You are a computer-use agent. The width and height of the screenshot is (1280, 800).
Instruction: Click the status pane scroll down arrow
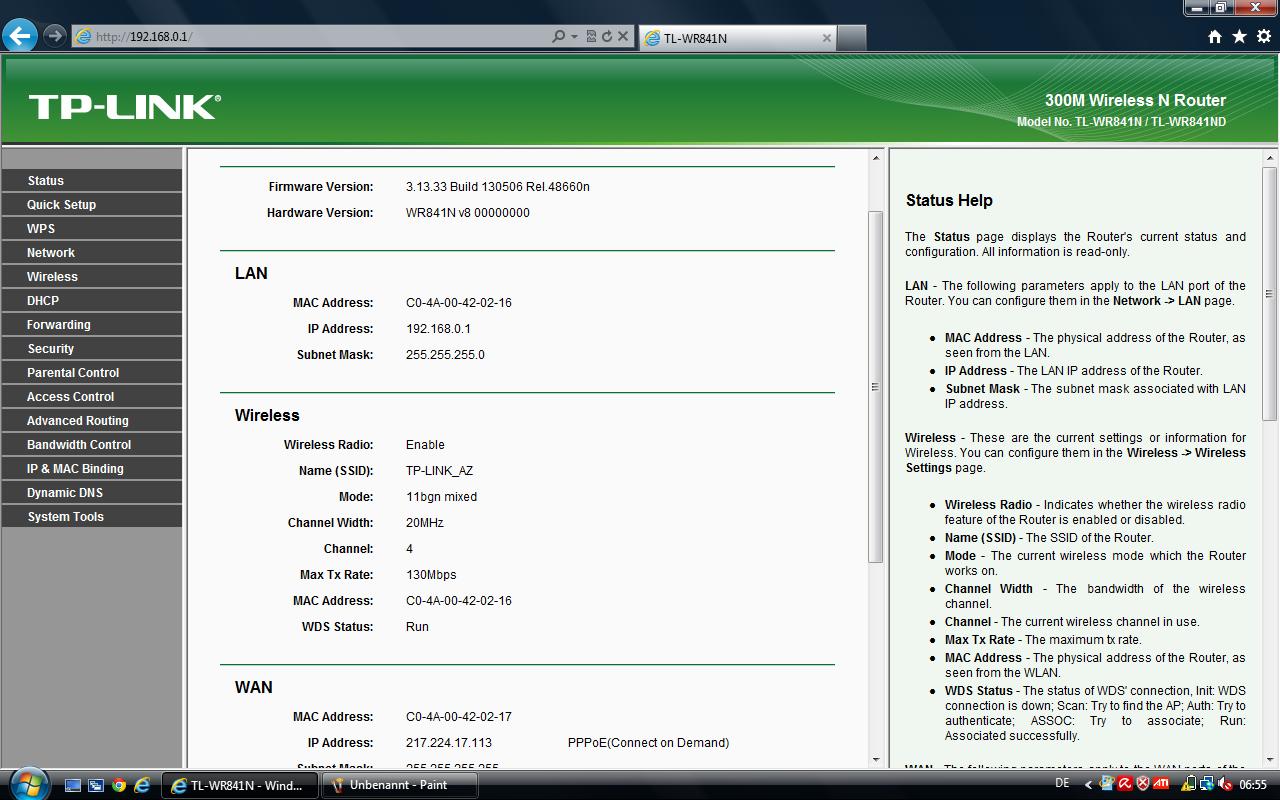(875, 759)
